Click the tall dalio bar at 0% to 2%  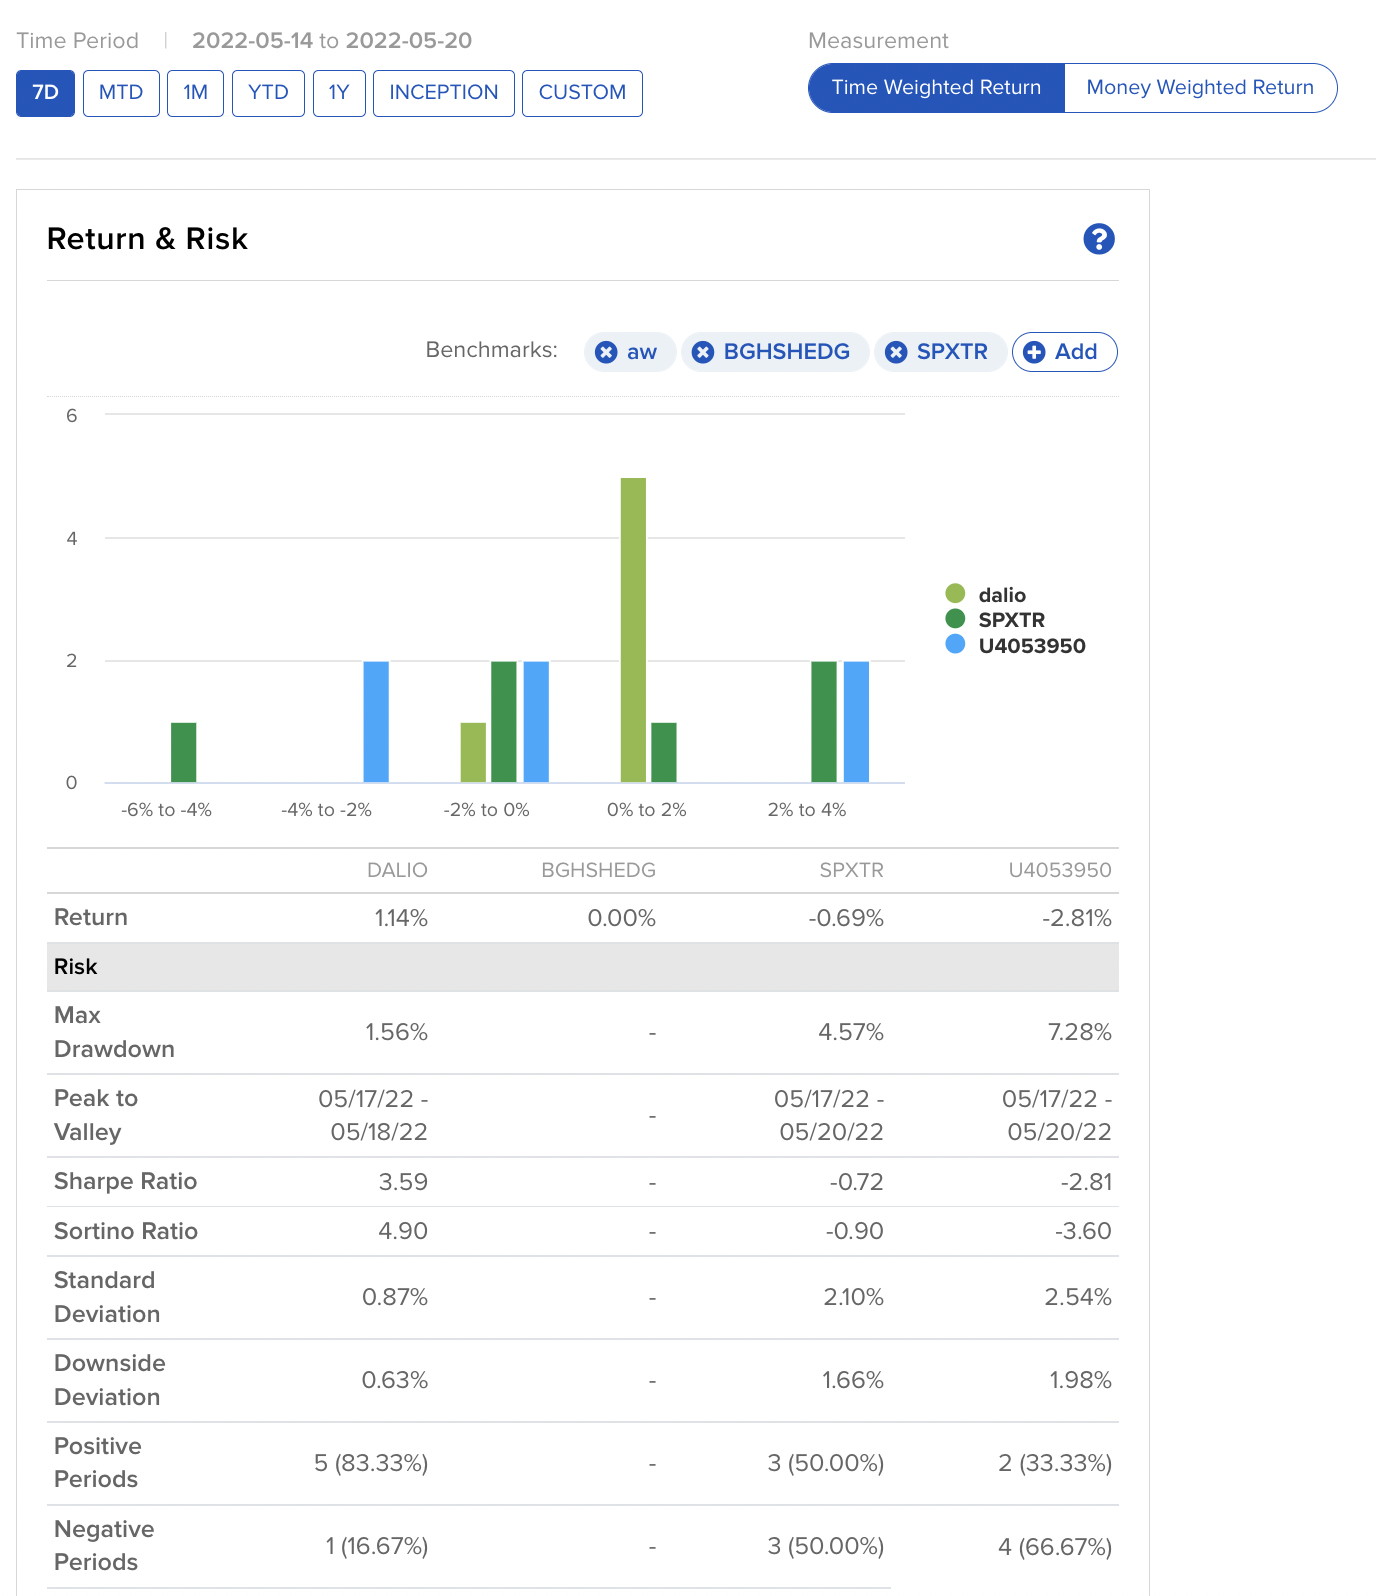coord(633,630)
